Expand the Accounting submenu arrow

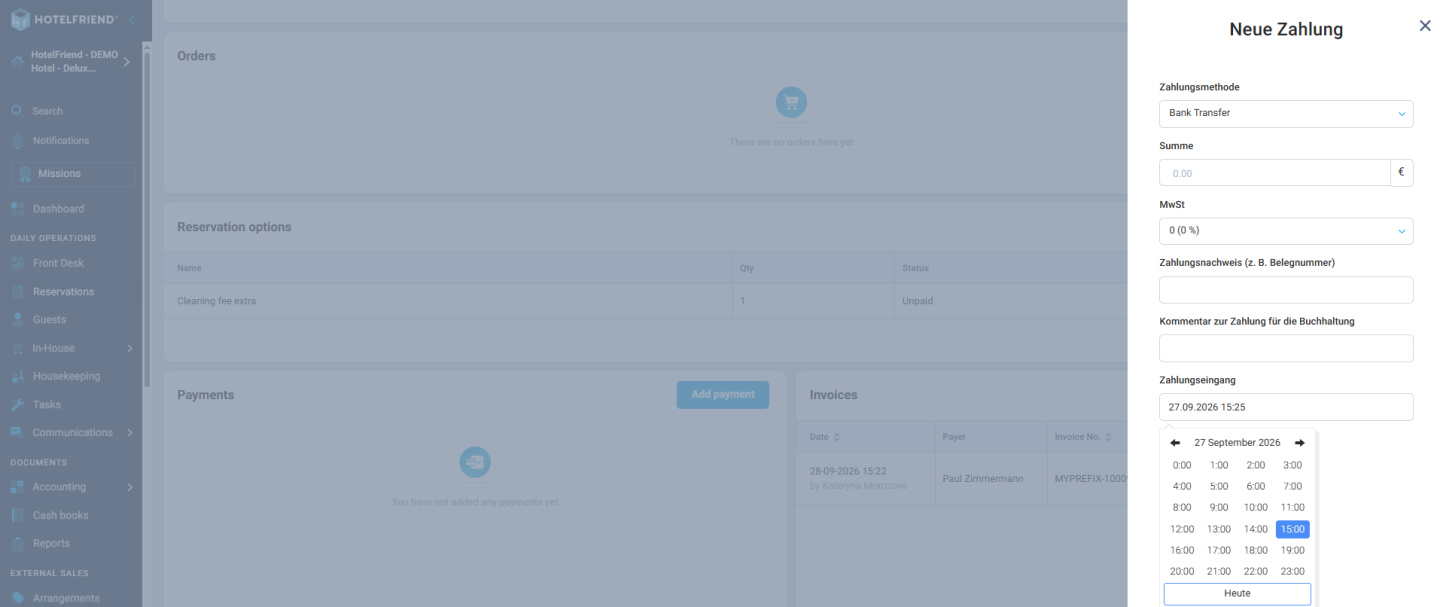pos(129,487)
